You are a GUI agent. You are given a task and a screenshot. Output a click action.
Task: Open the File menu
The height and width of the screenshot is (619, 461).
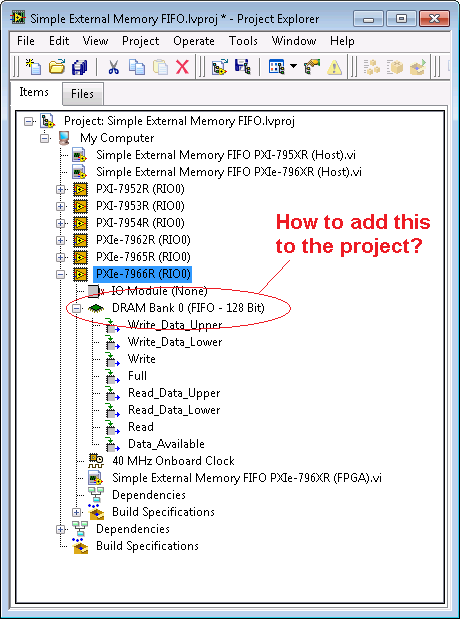coord(26,41)
